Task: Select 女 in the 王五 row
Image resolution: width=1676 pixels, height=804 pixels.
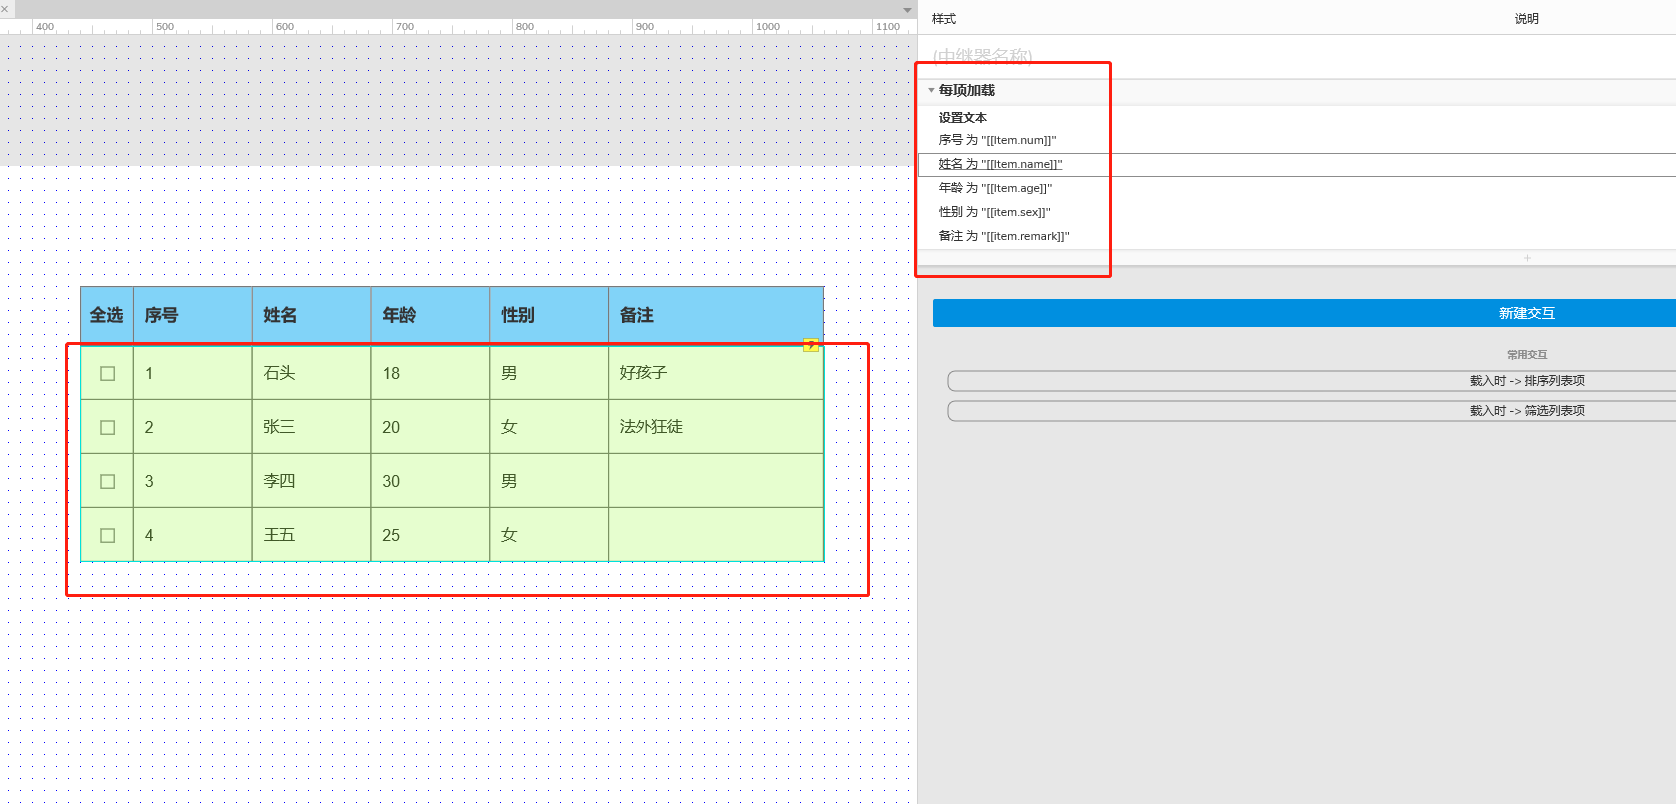Action: point(549,535)
